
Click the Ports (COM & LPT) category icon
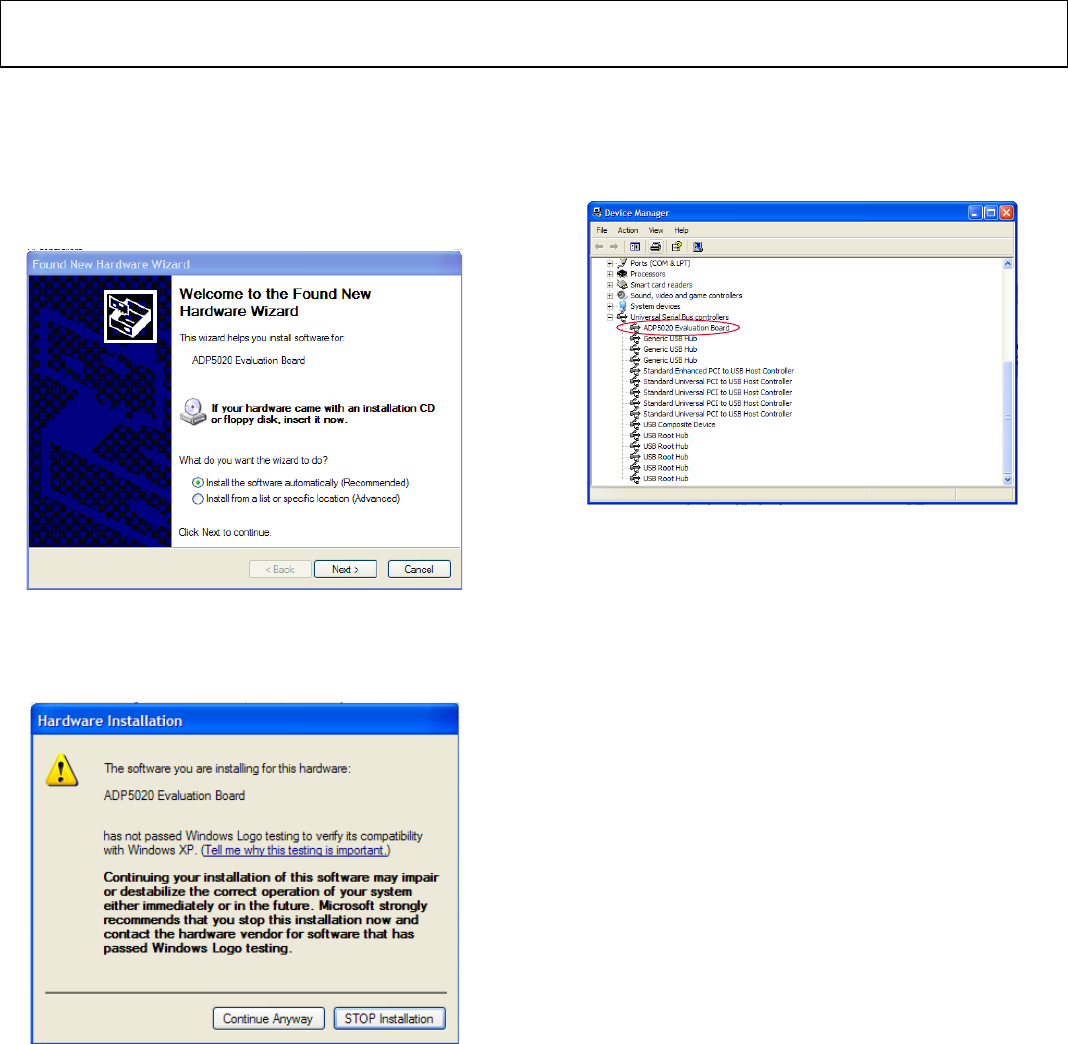(622, 263)
